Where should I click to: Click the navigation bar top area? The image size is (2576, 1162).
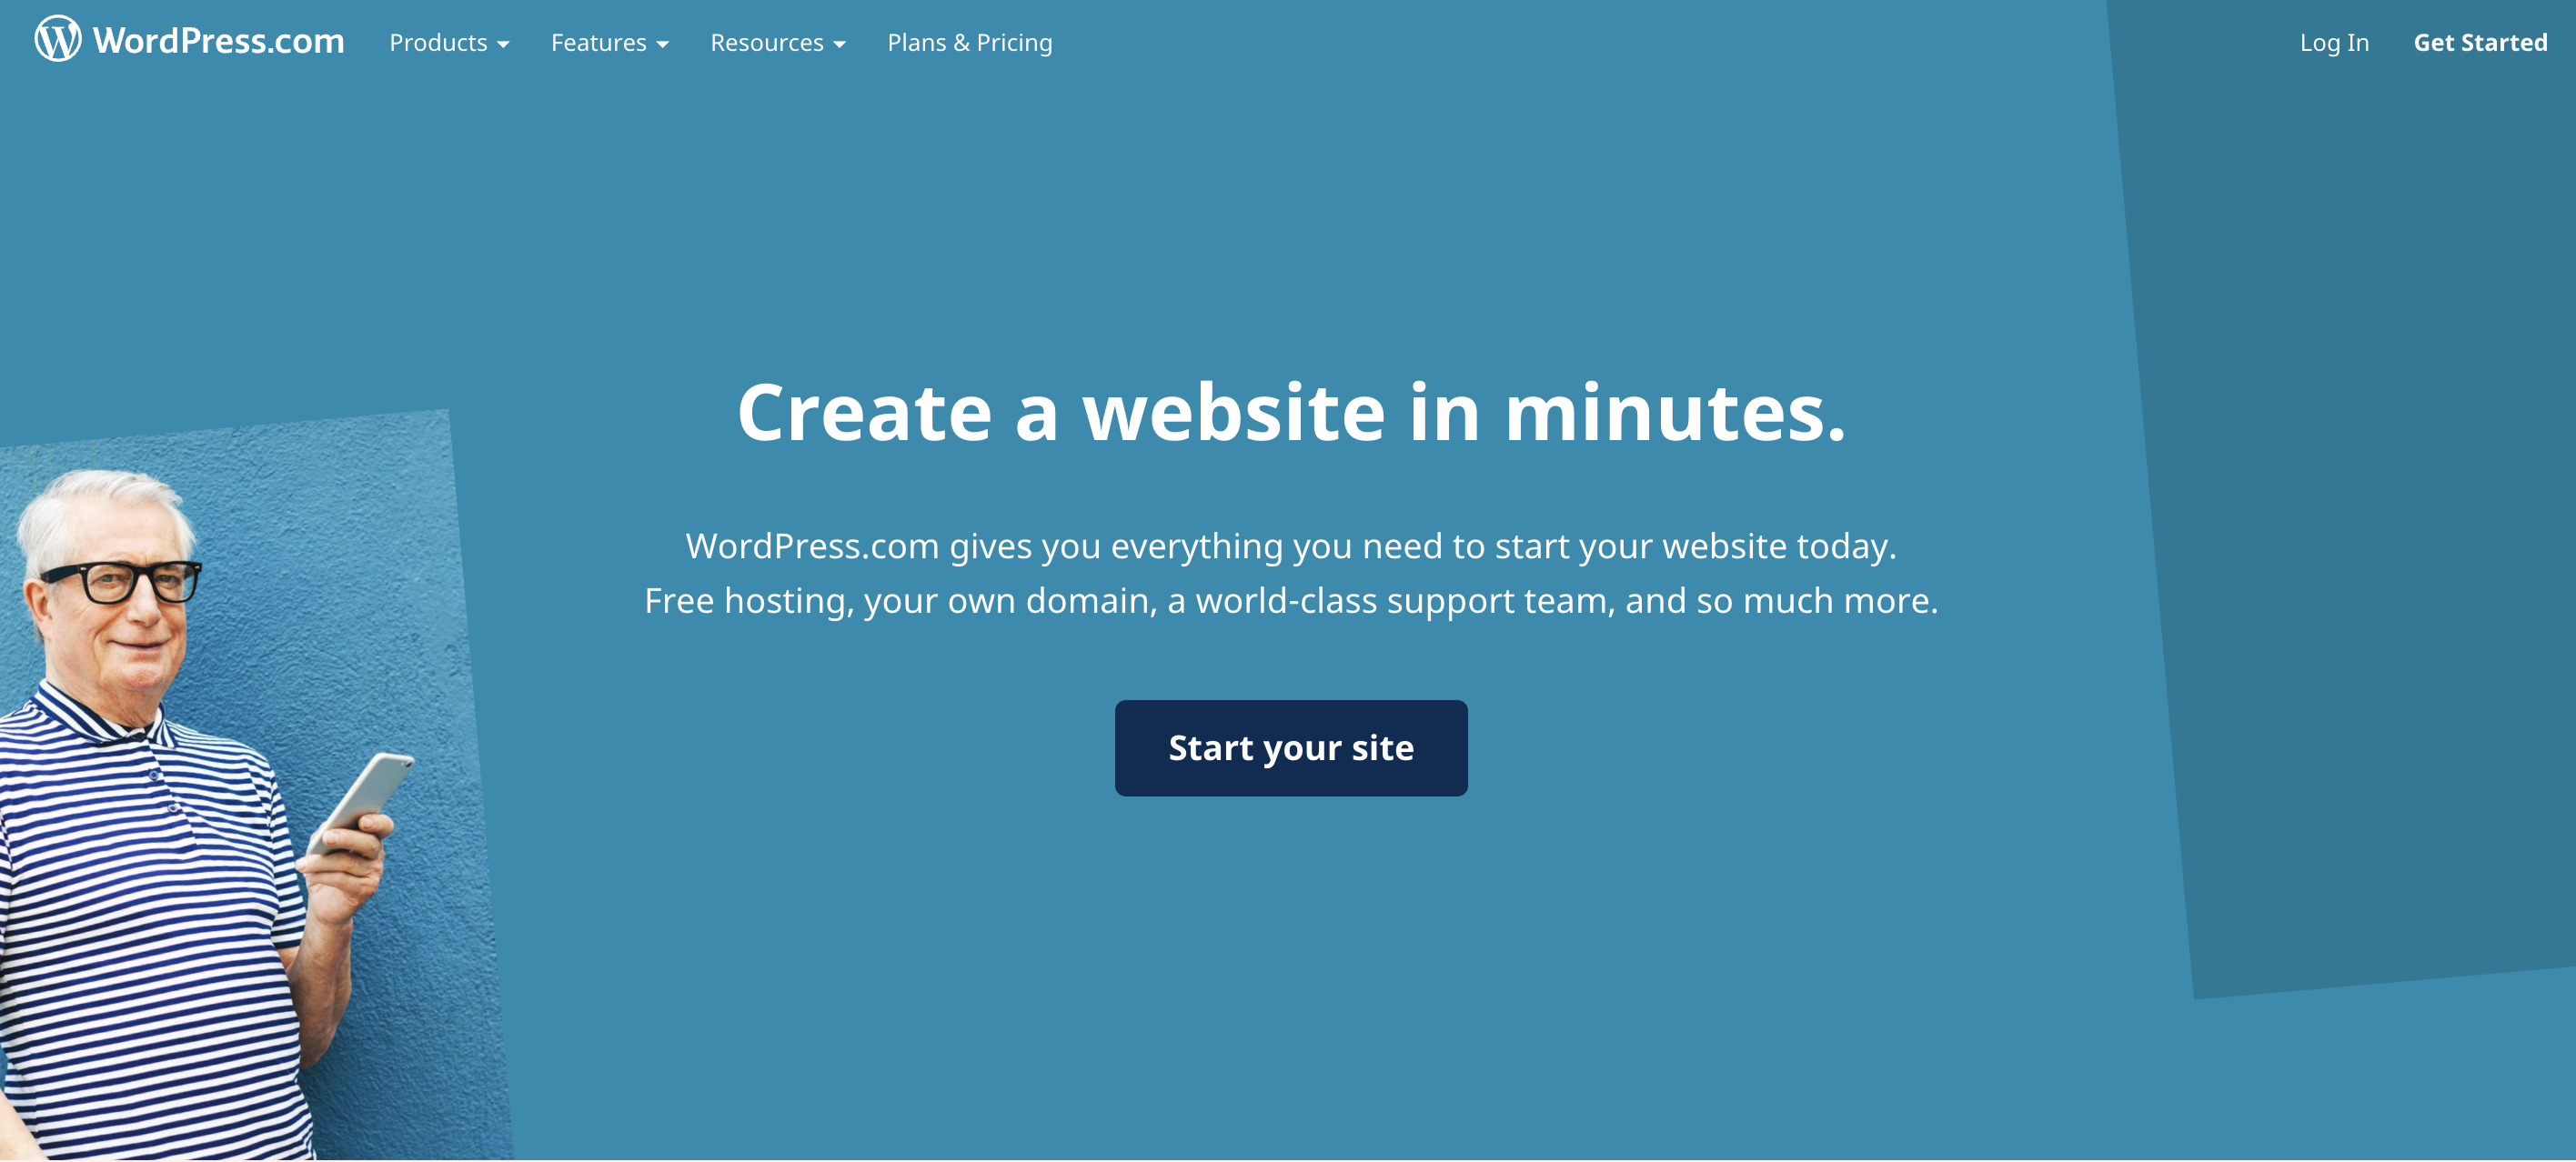coord(1288,41)
